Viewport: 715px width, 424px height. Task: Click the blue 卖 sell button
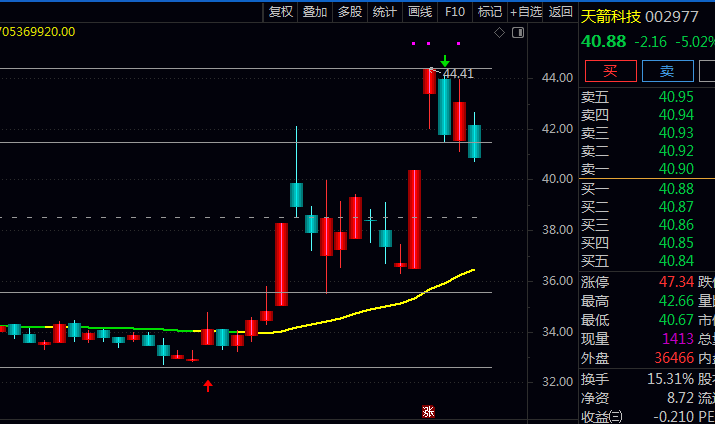(x=668, y=71)
